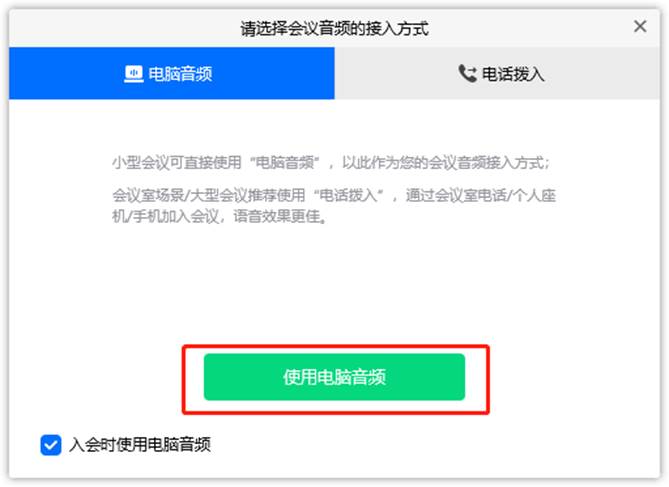The image size is (669, 487).
Task: Click the green 使用电脑音频 button
Action: (334, 377)
